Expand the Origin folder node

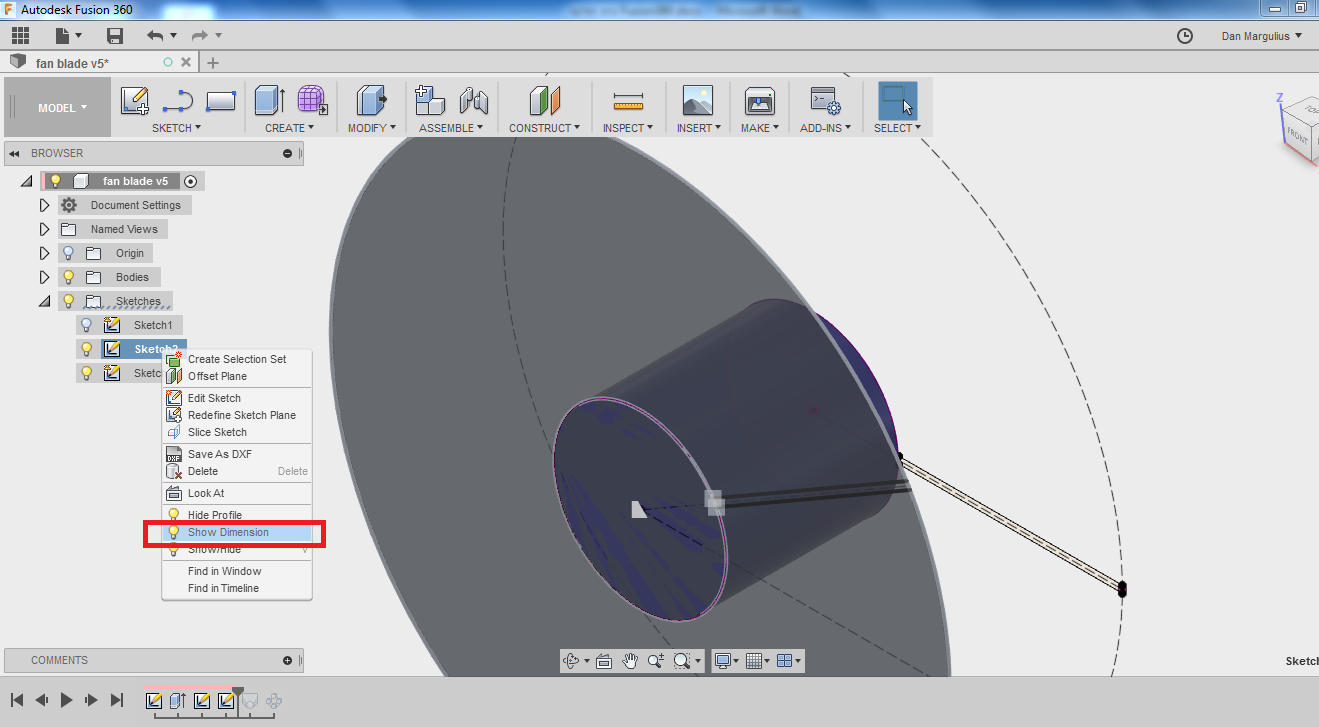point(44,253)
